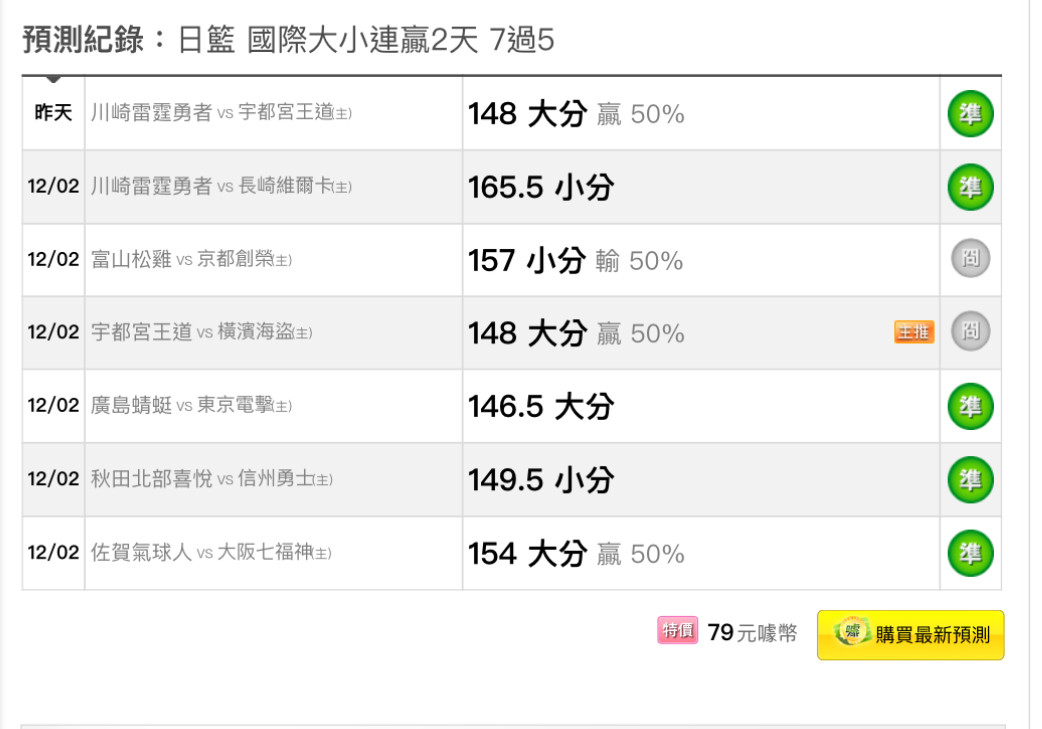The image size is (1042, 729).
Task: Click gray badge on 宇都宮王道 vs 橫濱海盜 row
Action: 970,331
